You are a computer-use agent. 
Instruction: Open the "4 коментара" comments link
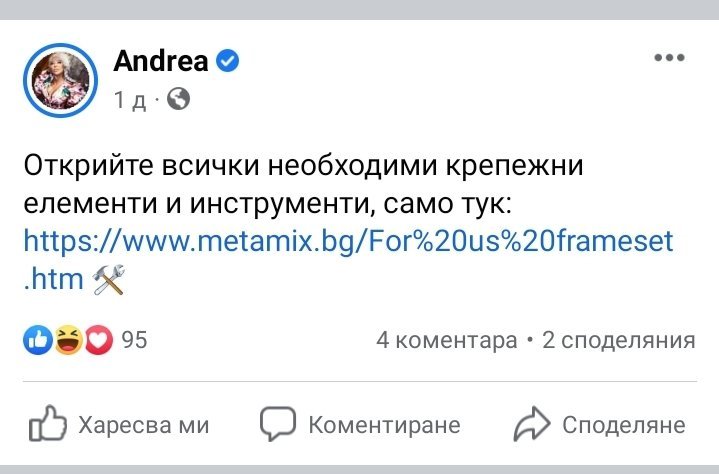446,341
